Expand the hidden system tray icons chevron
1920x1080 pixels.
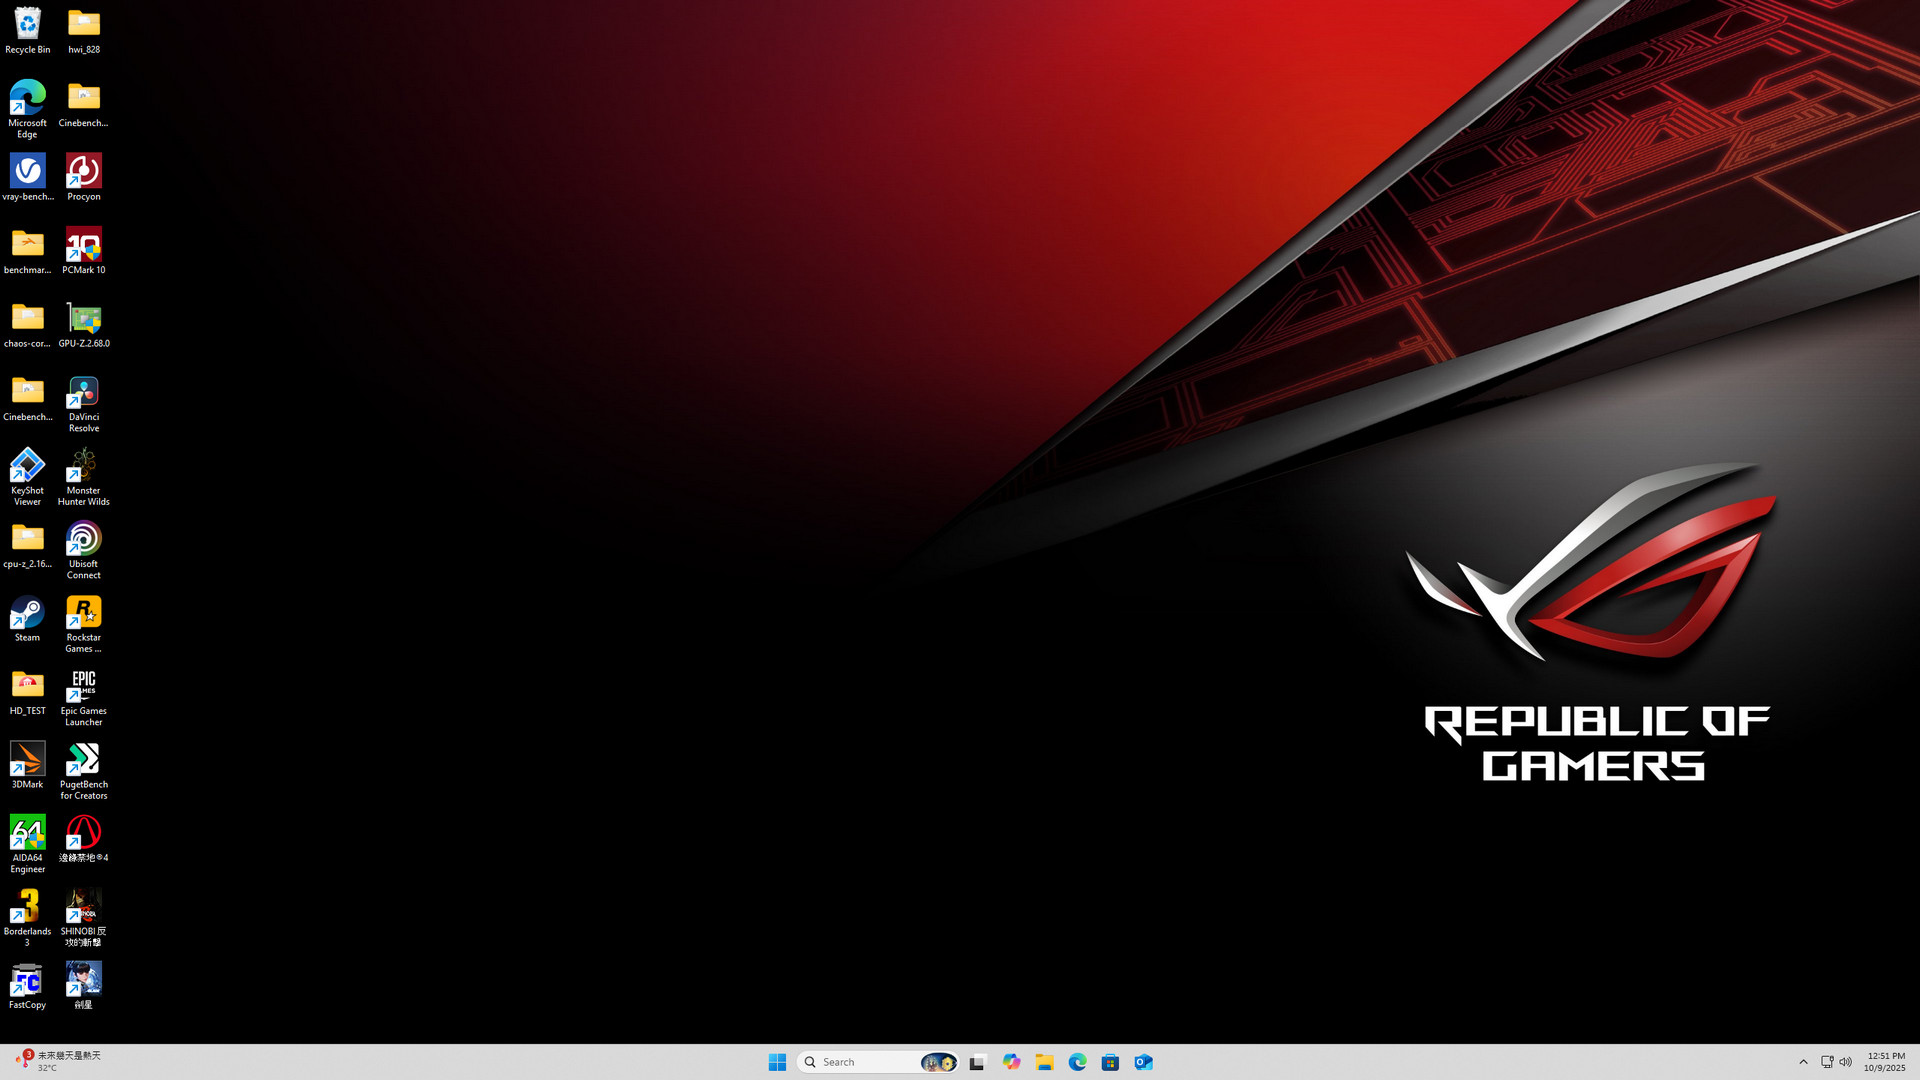click(1803, 1062)
